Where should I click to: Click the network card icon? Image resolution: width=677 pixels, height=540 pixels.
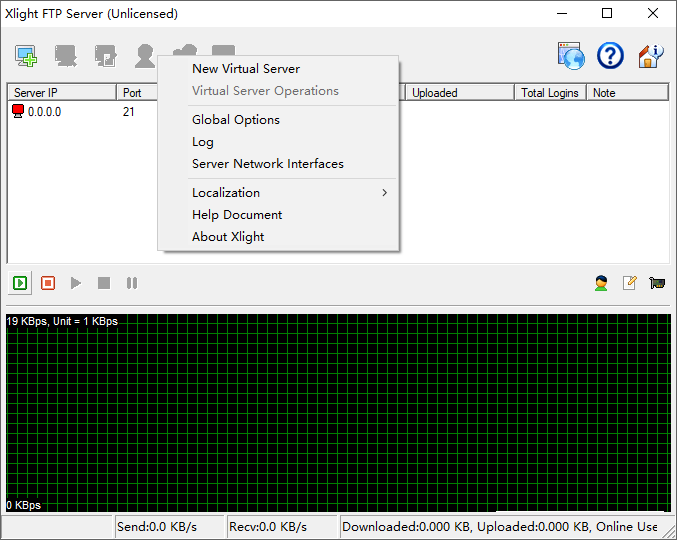(657, 283)
